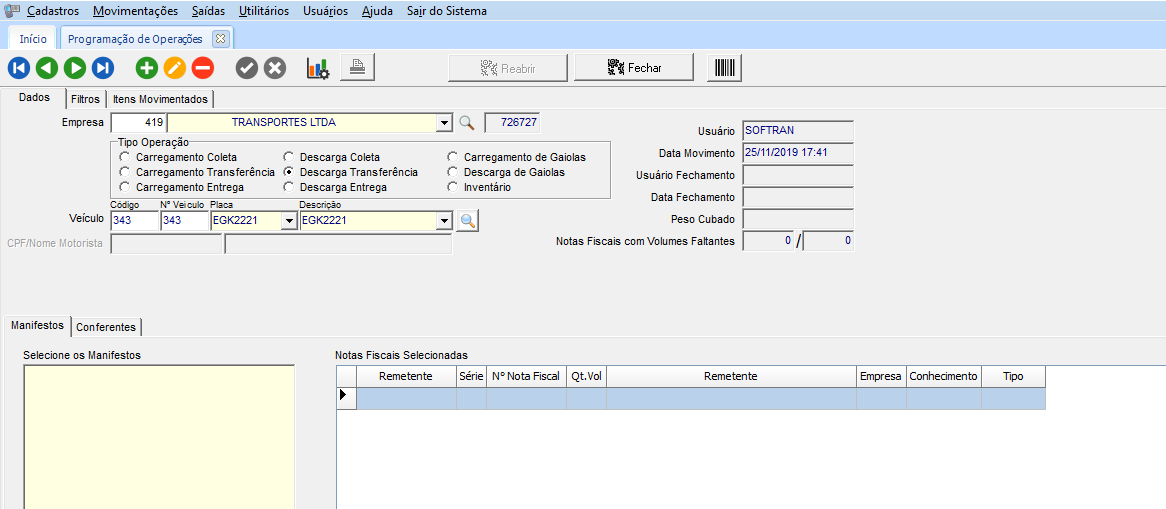Image resolution: width=1166 pixels, height=509 pixels.
Task: Click Sair do Sistema menu item
Action: (448, 11)
